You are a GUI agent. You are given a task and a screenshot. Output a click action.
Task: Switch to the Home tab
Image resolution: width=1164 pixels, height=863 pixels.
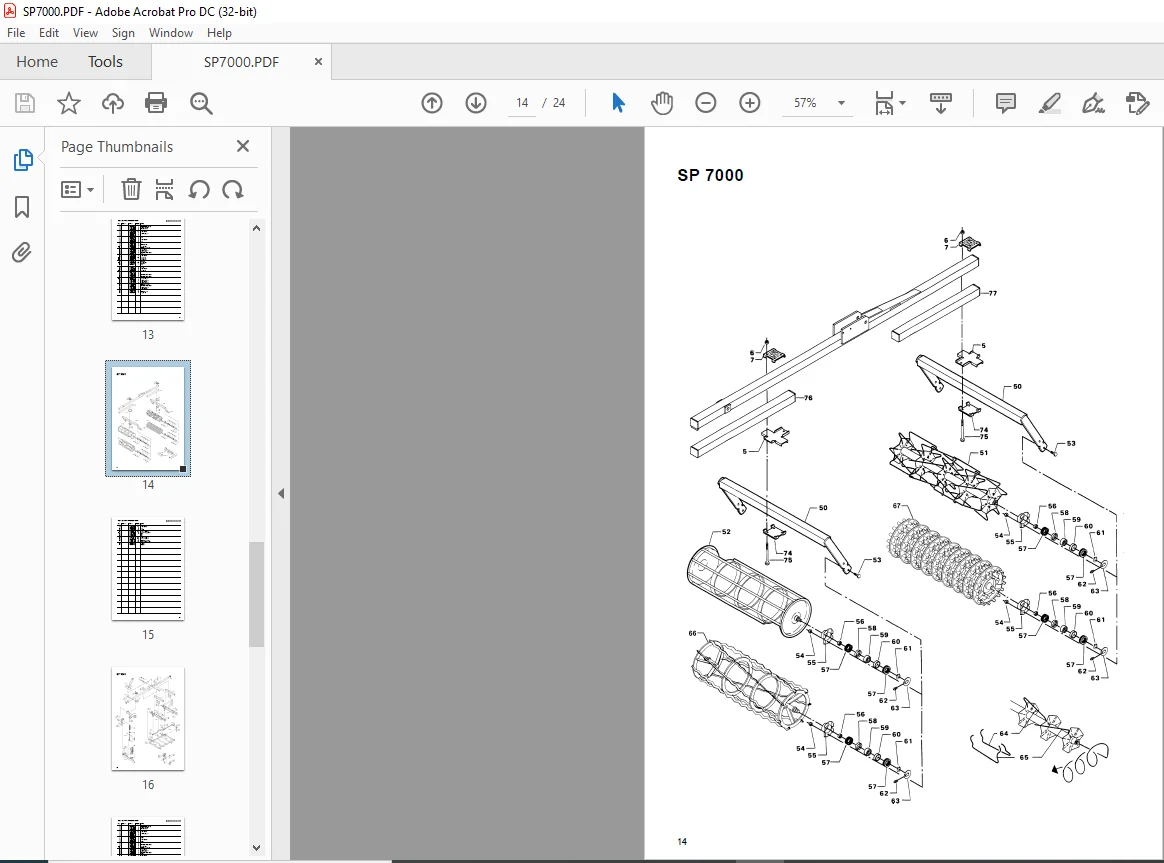pyautogui.click(x=37, y=62)
